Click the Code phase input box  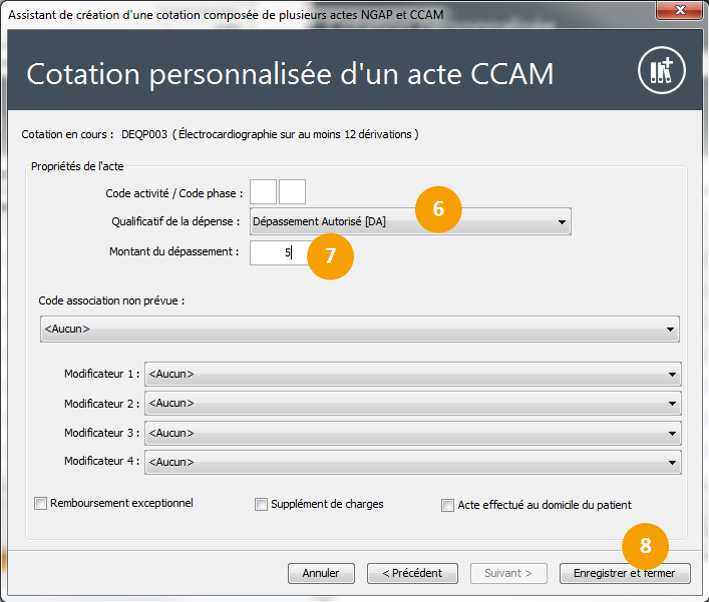tap(292, 192)
